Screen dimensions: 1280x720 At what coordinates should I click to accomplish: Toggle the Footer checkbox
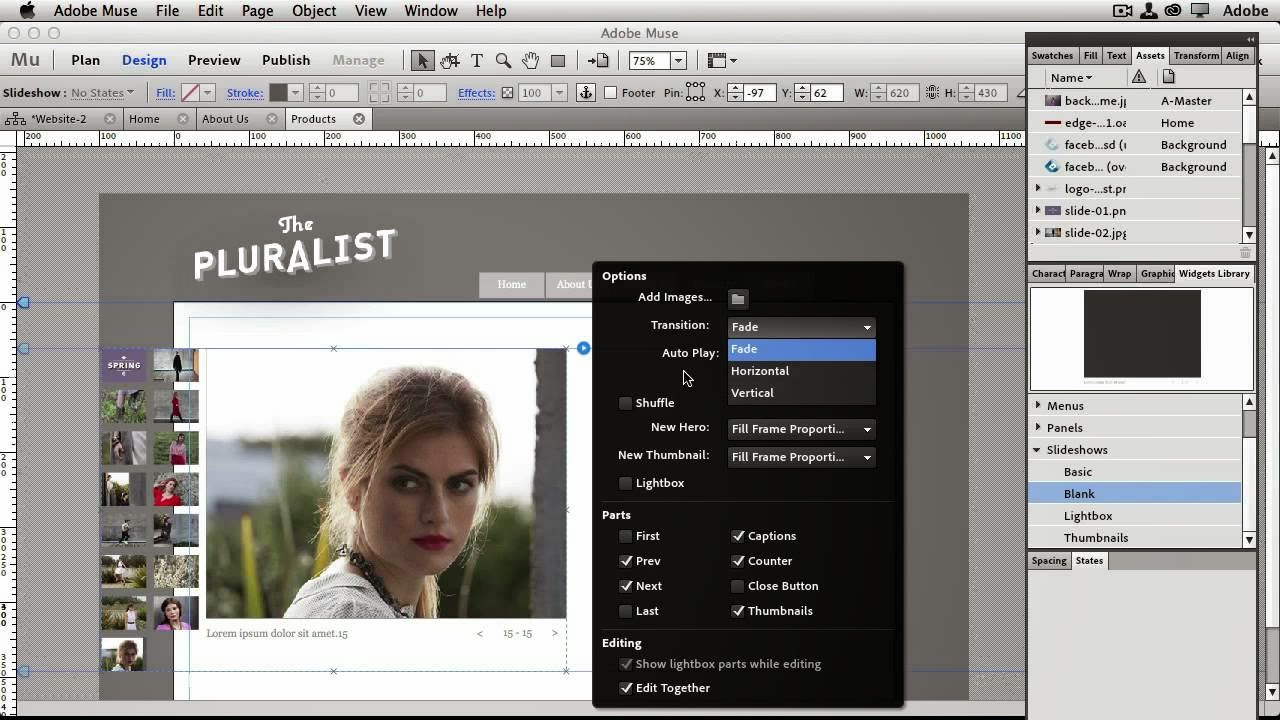(610, 93)
